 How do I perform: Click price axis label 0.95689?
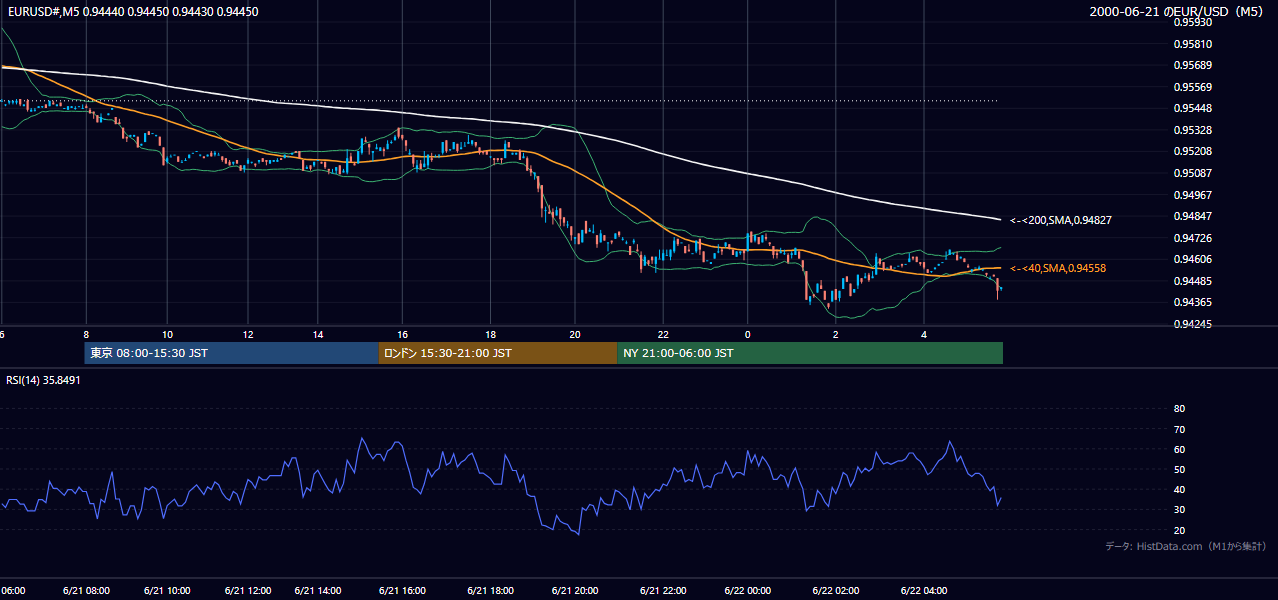click(x=1193, y=65)
